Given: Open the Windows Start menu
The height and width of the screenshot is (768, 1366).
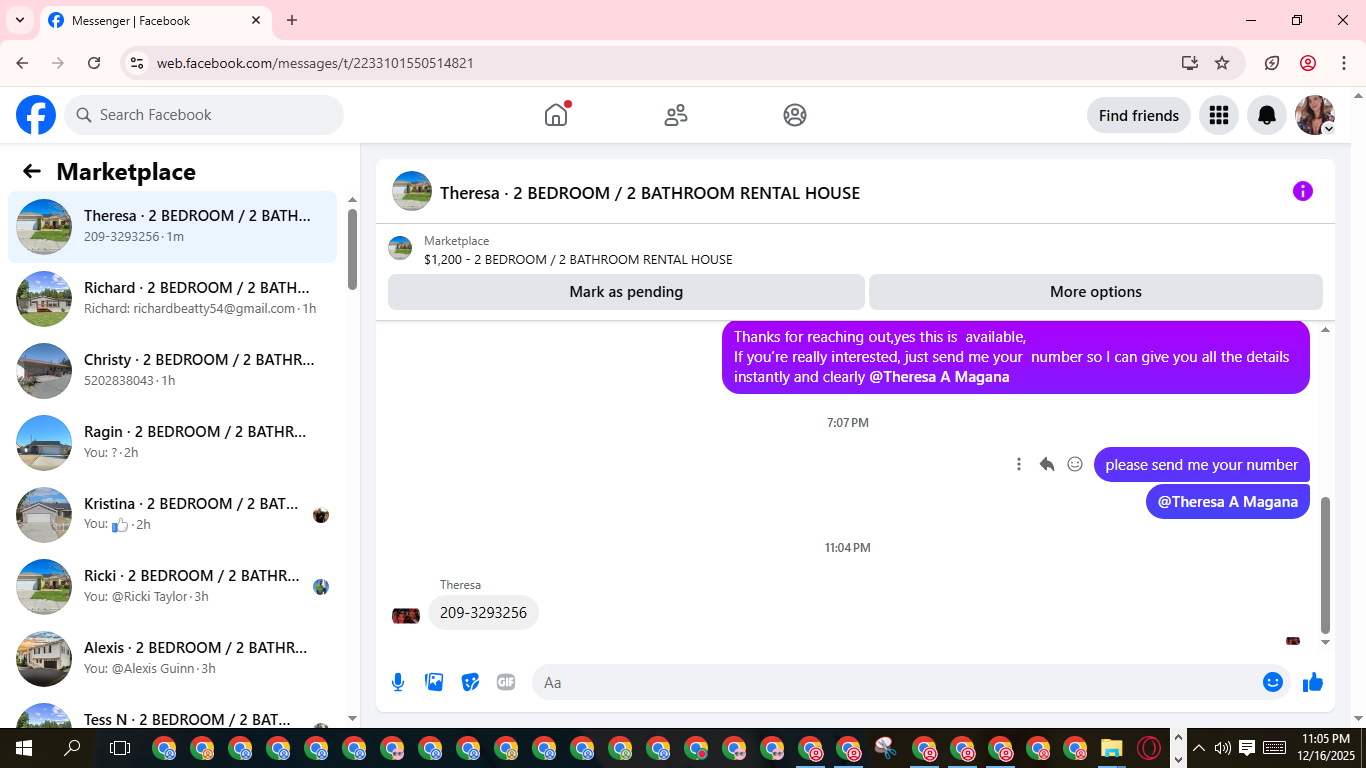Looking at the screenshot, I should click(x=23, y=748).
